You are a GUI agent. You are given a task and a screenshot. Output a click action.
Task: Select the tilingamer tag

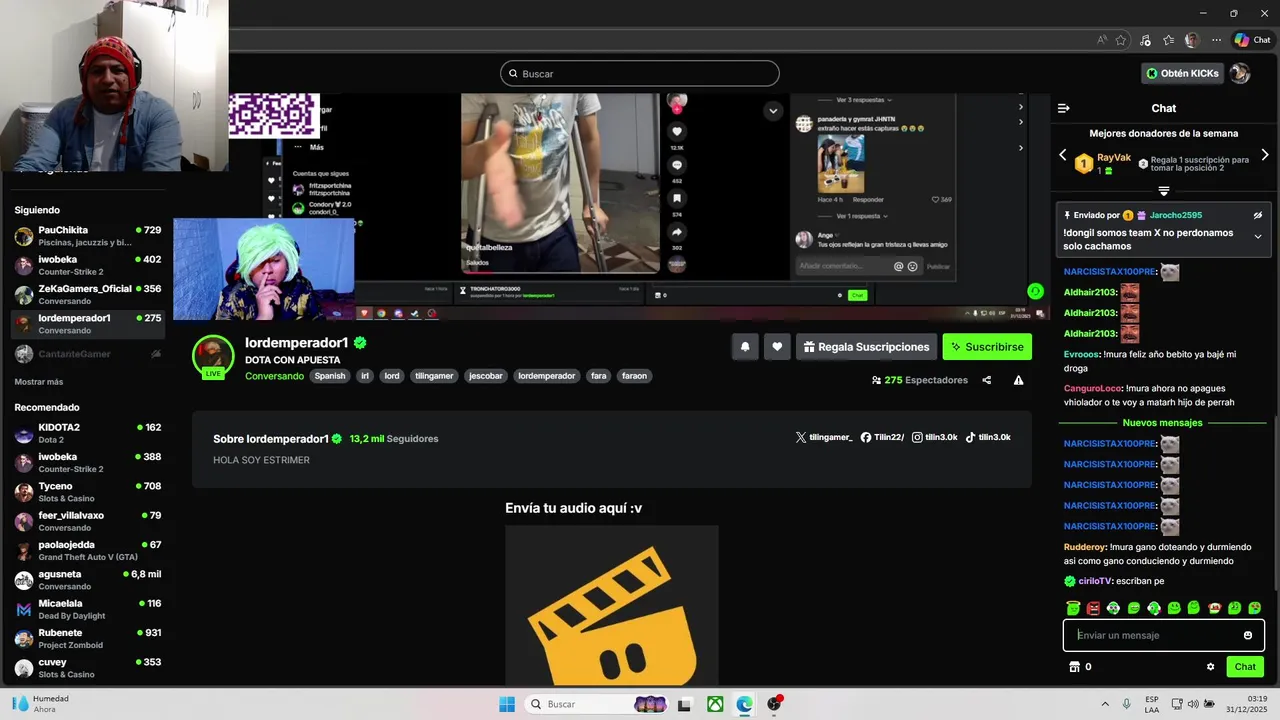[435, 376]
